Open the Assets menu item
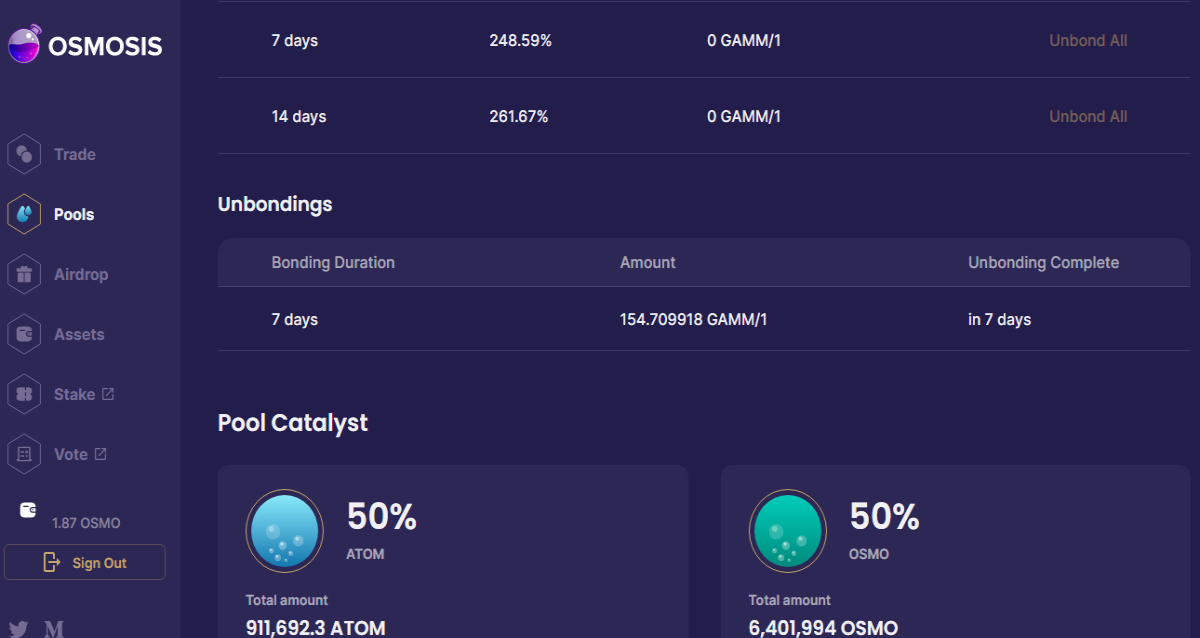 coord(79,334)
